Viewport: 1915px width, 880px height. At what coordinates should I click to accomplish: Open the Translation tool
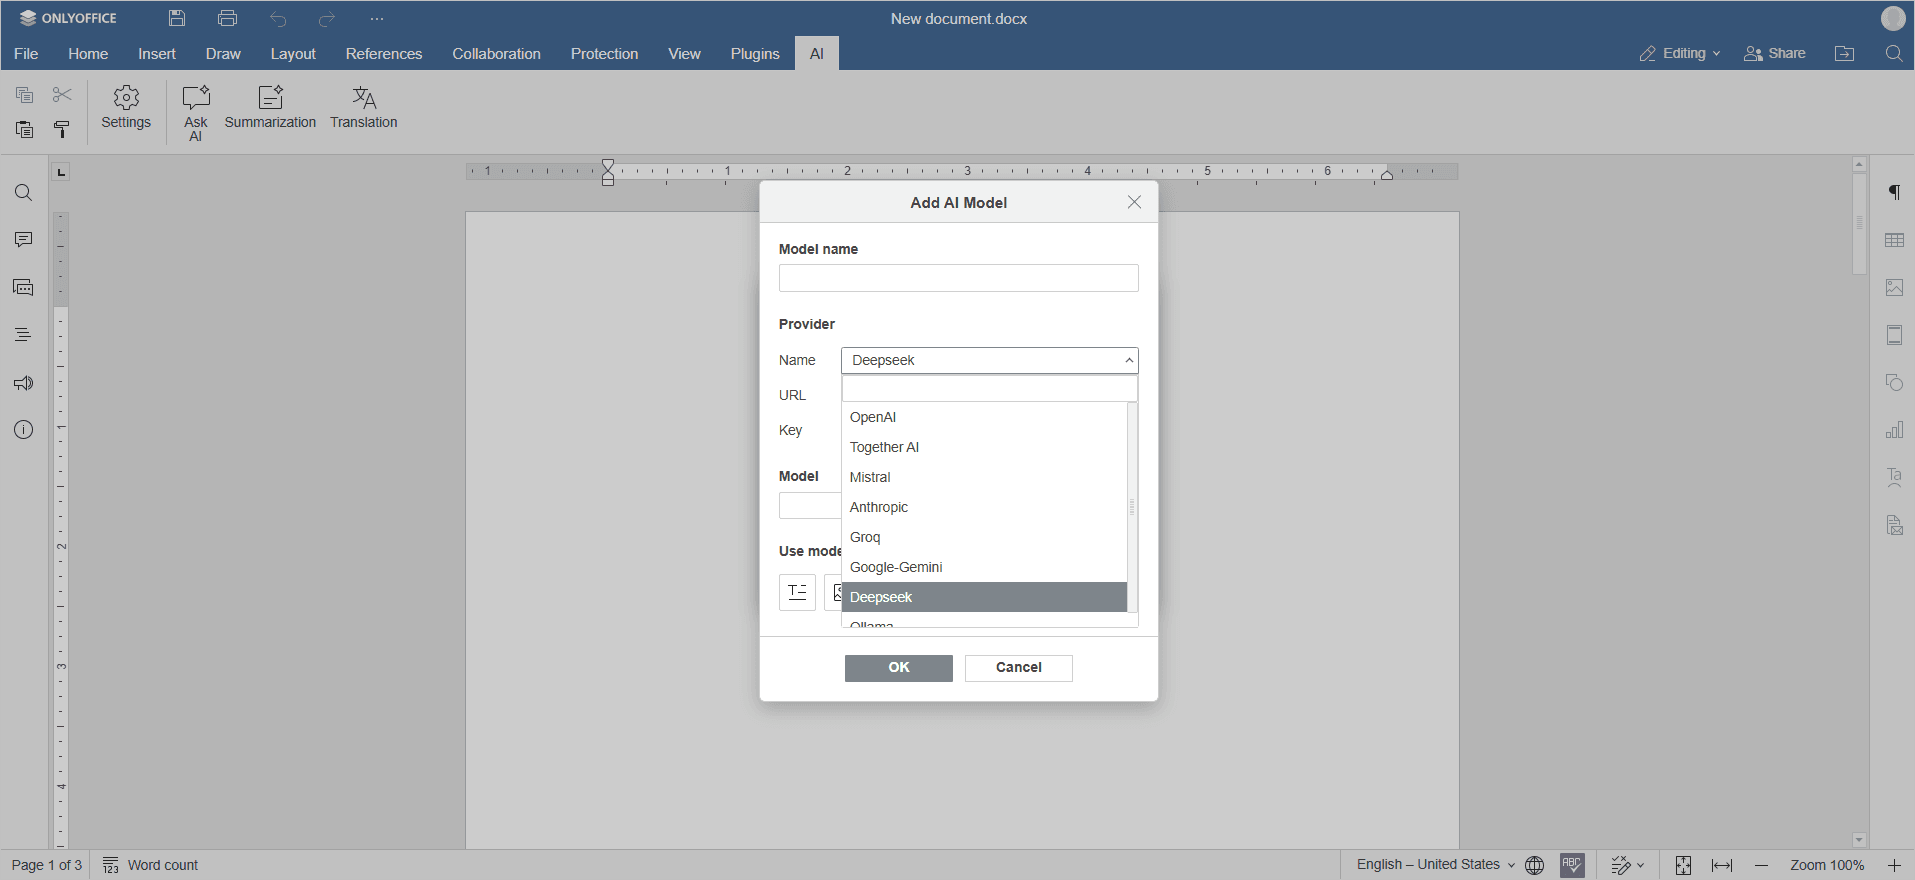[364, 108]
